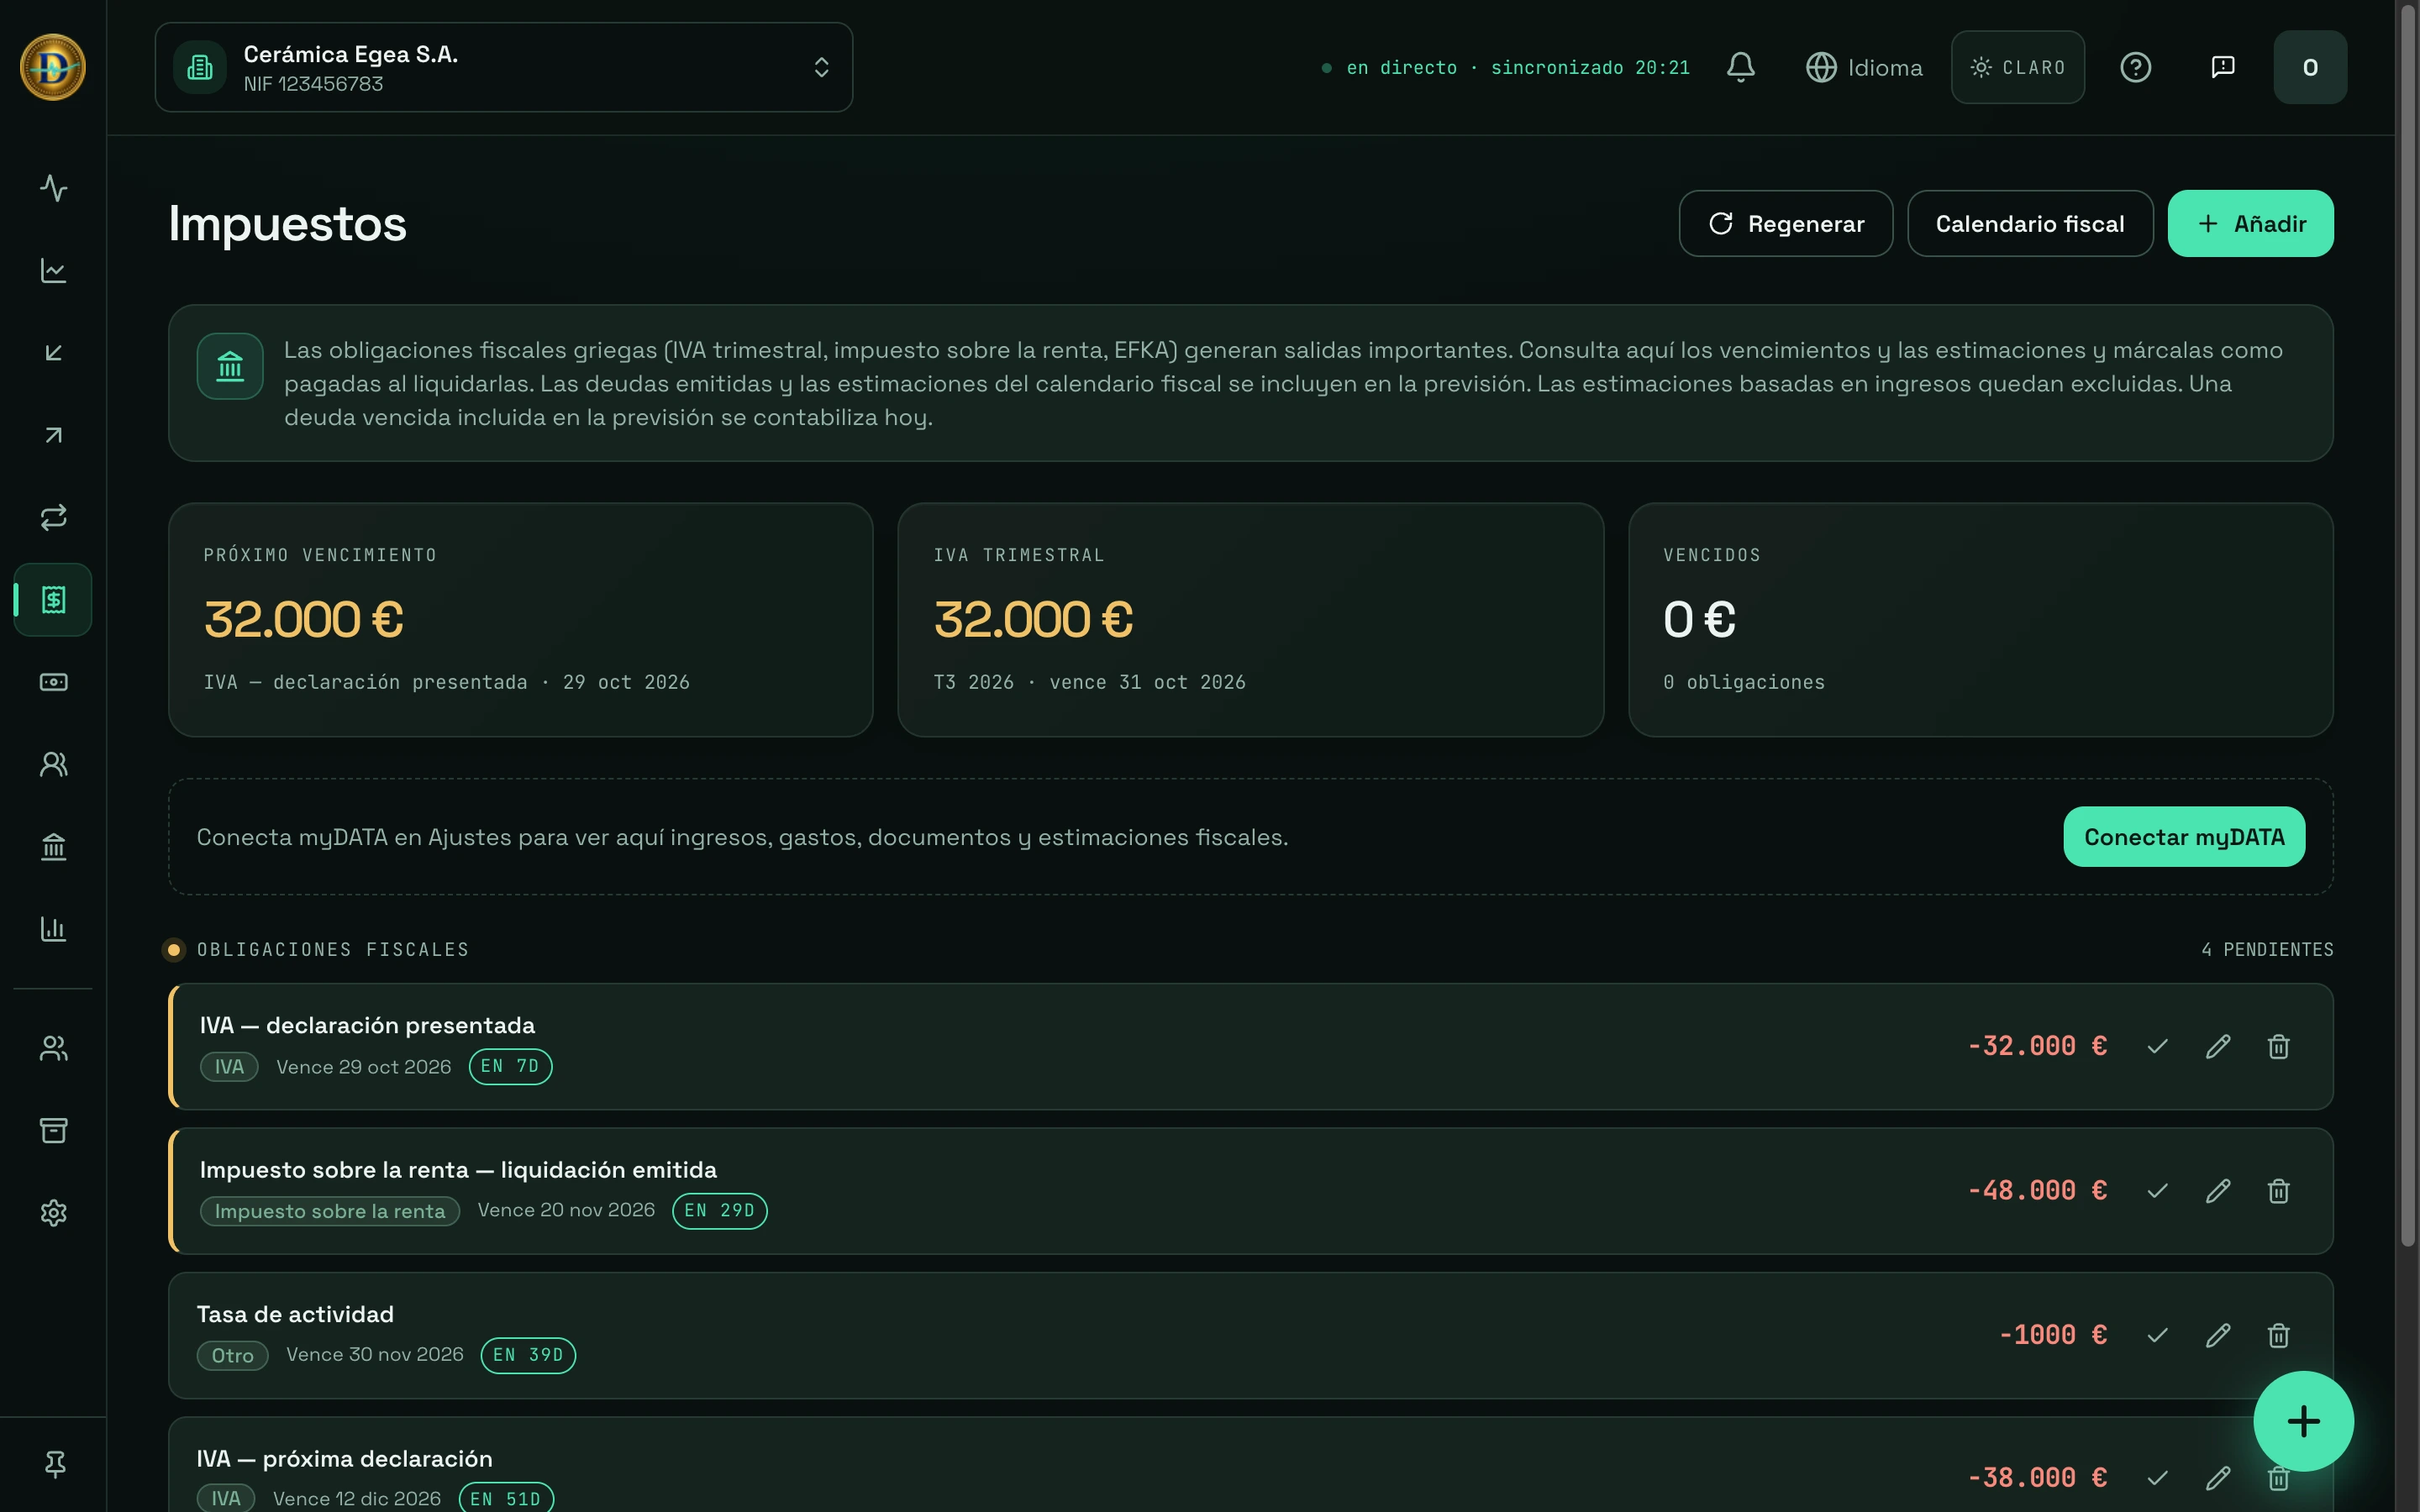Click the 'EN 39D' due badge

pyautogui.click(x=528, y=1355)
